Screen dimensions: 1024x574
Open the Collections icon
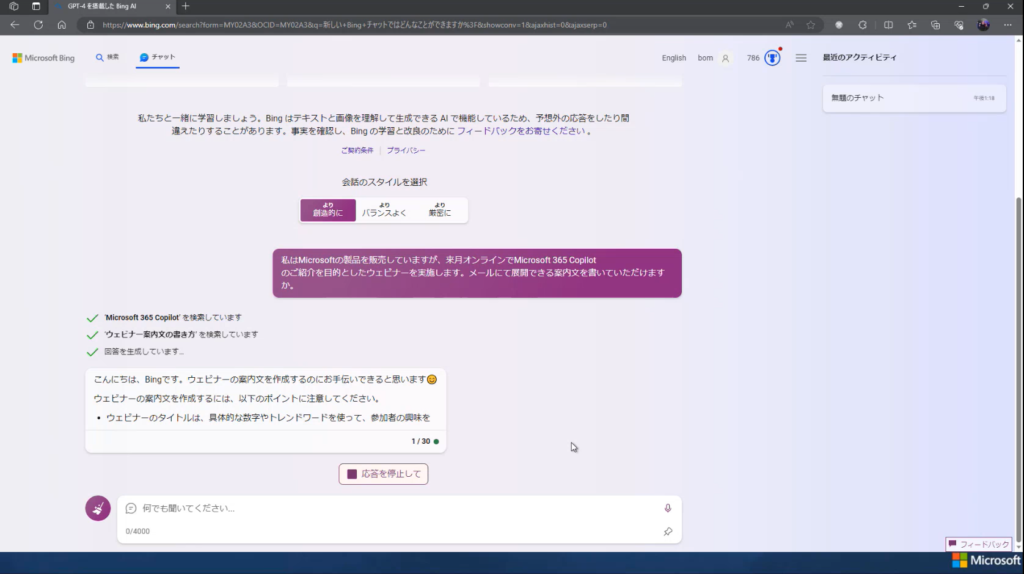935,25
